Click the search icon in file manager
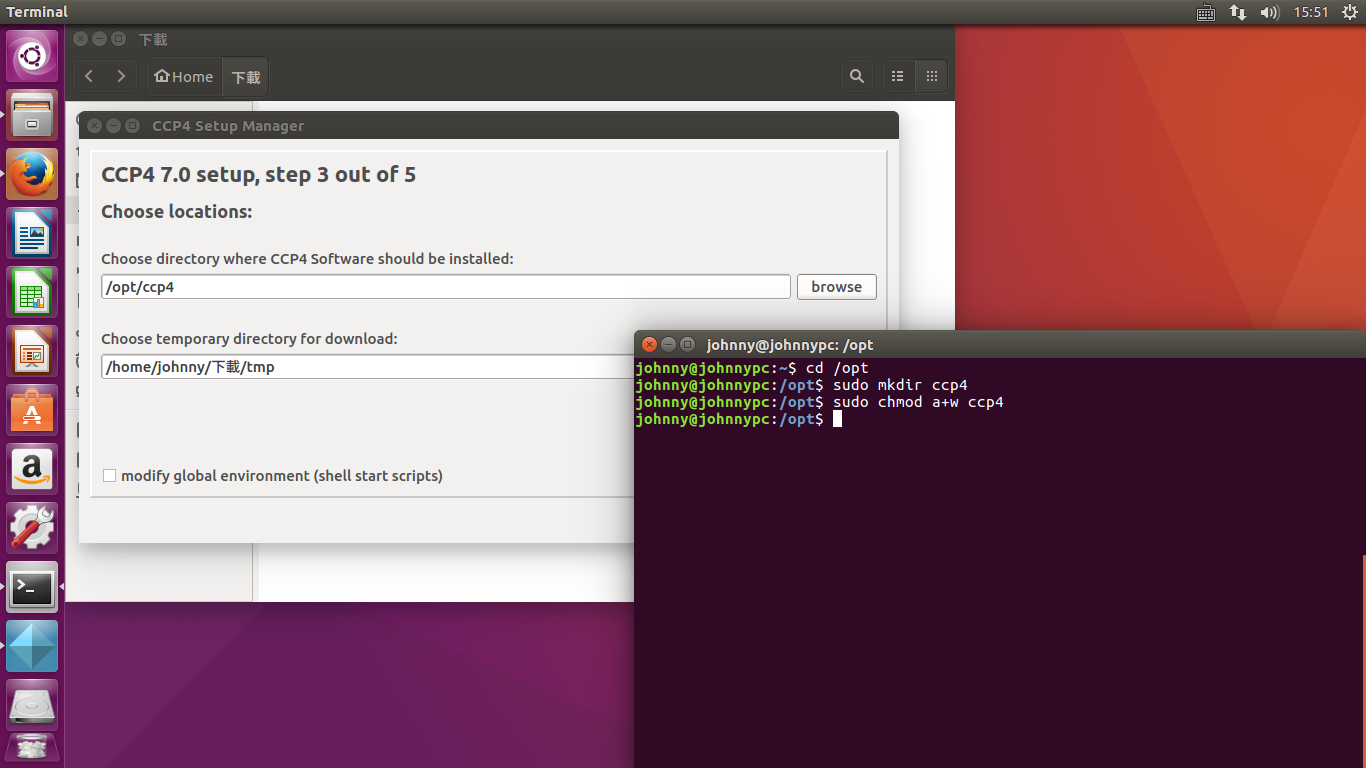1366x768 pixels. [856, 76]
